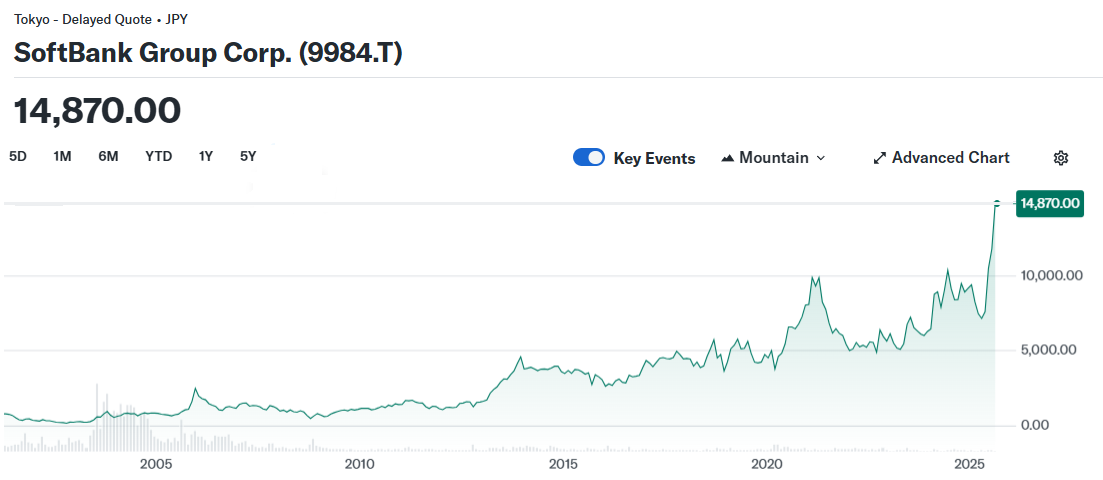Click the Tokyo - Delayed Quote • JPY text
This screenshot has width=1103, height=480.
tap(101, 19)
